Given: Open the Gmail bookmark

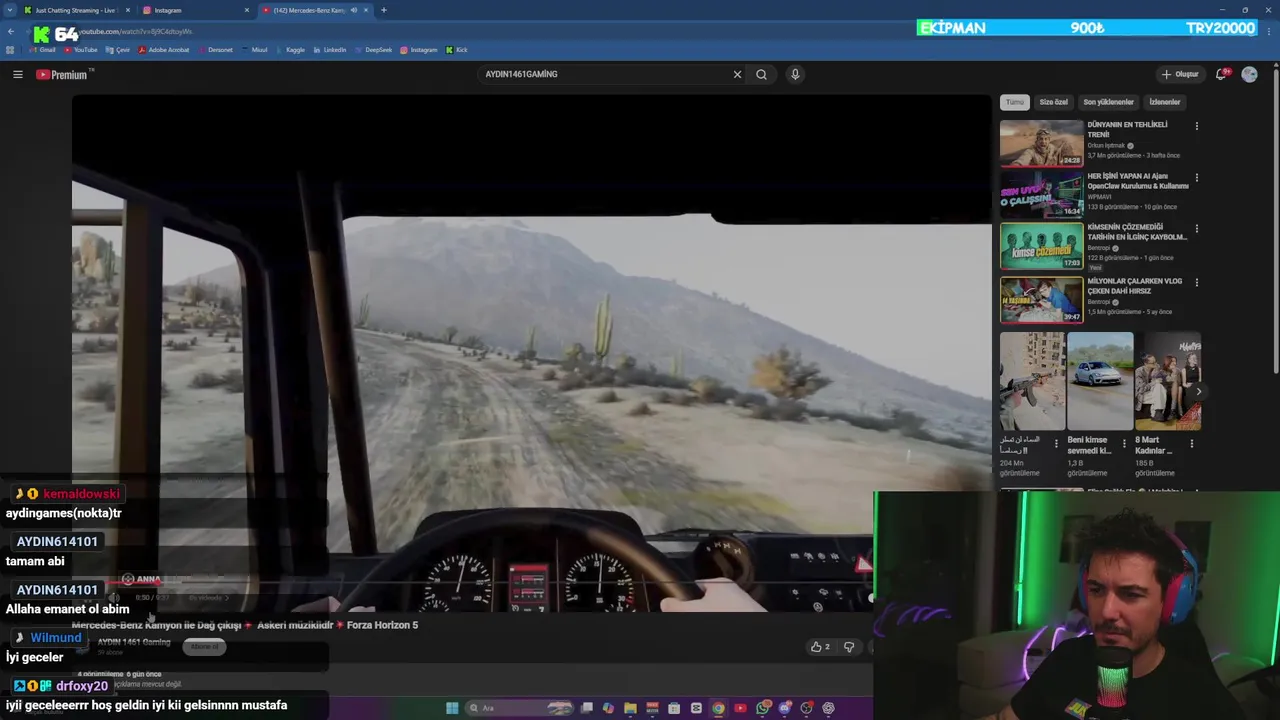Looking at the screenshot, I should click(x=42, y=50).
